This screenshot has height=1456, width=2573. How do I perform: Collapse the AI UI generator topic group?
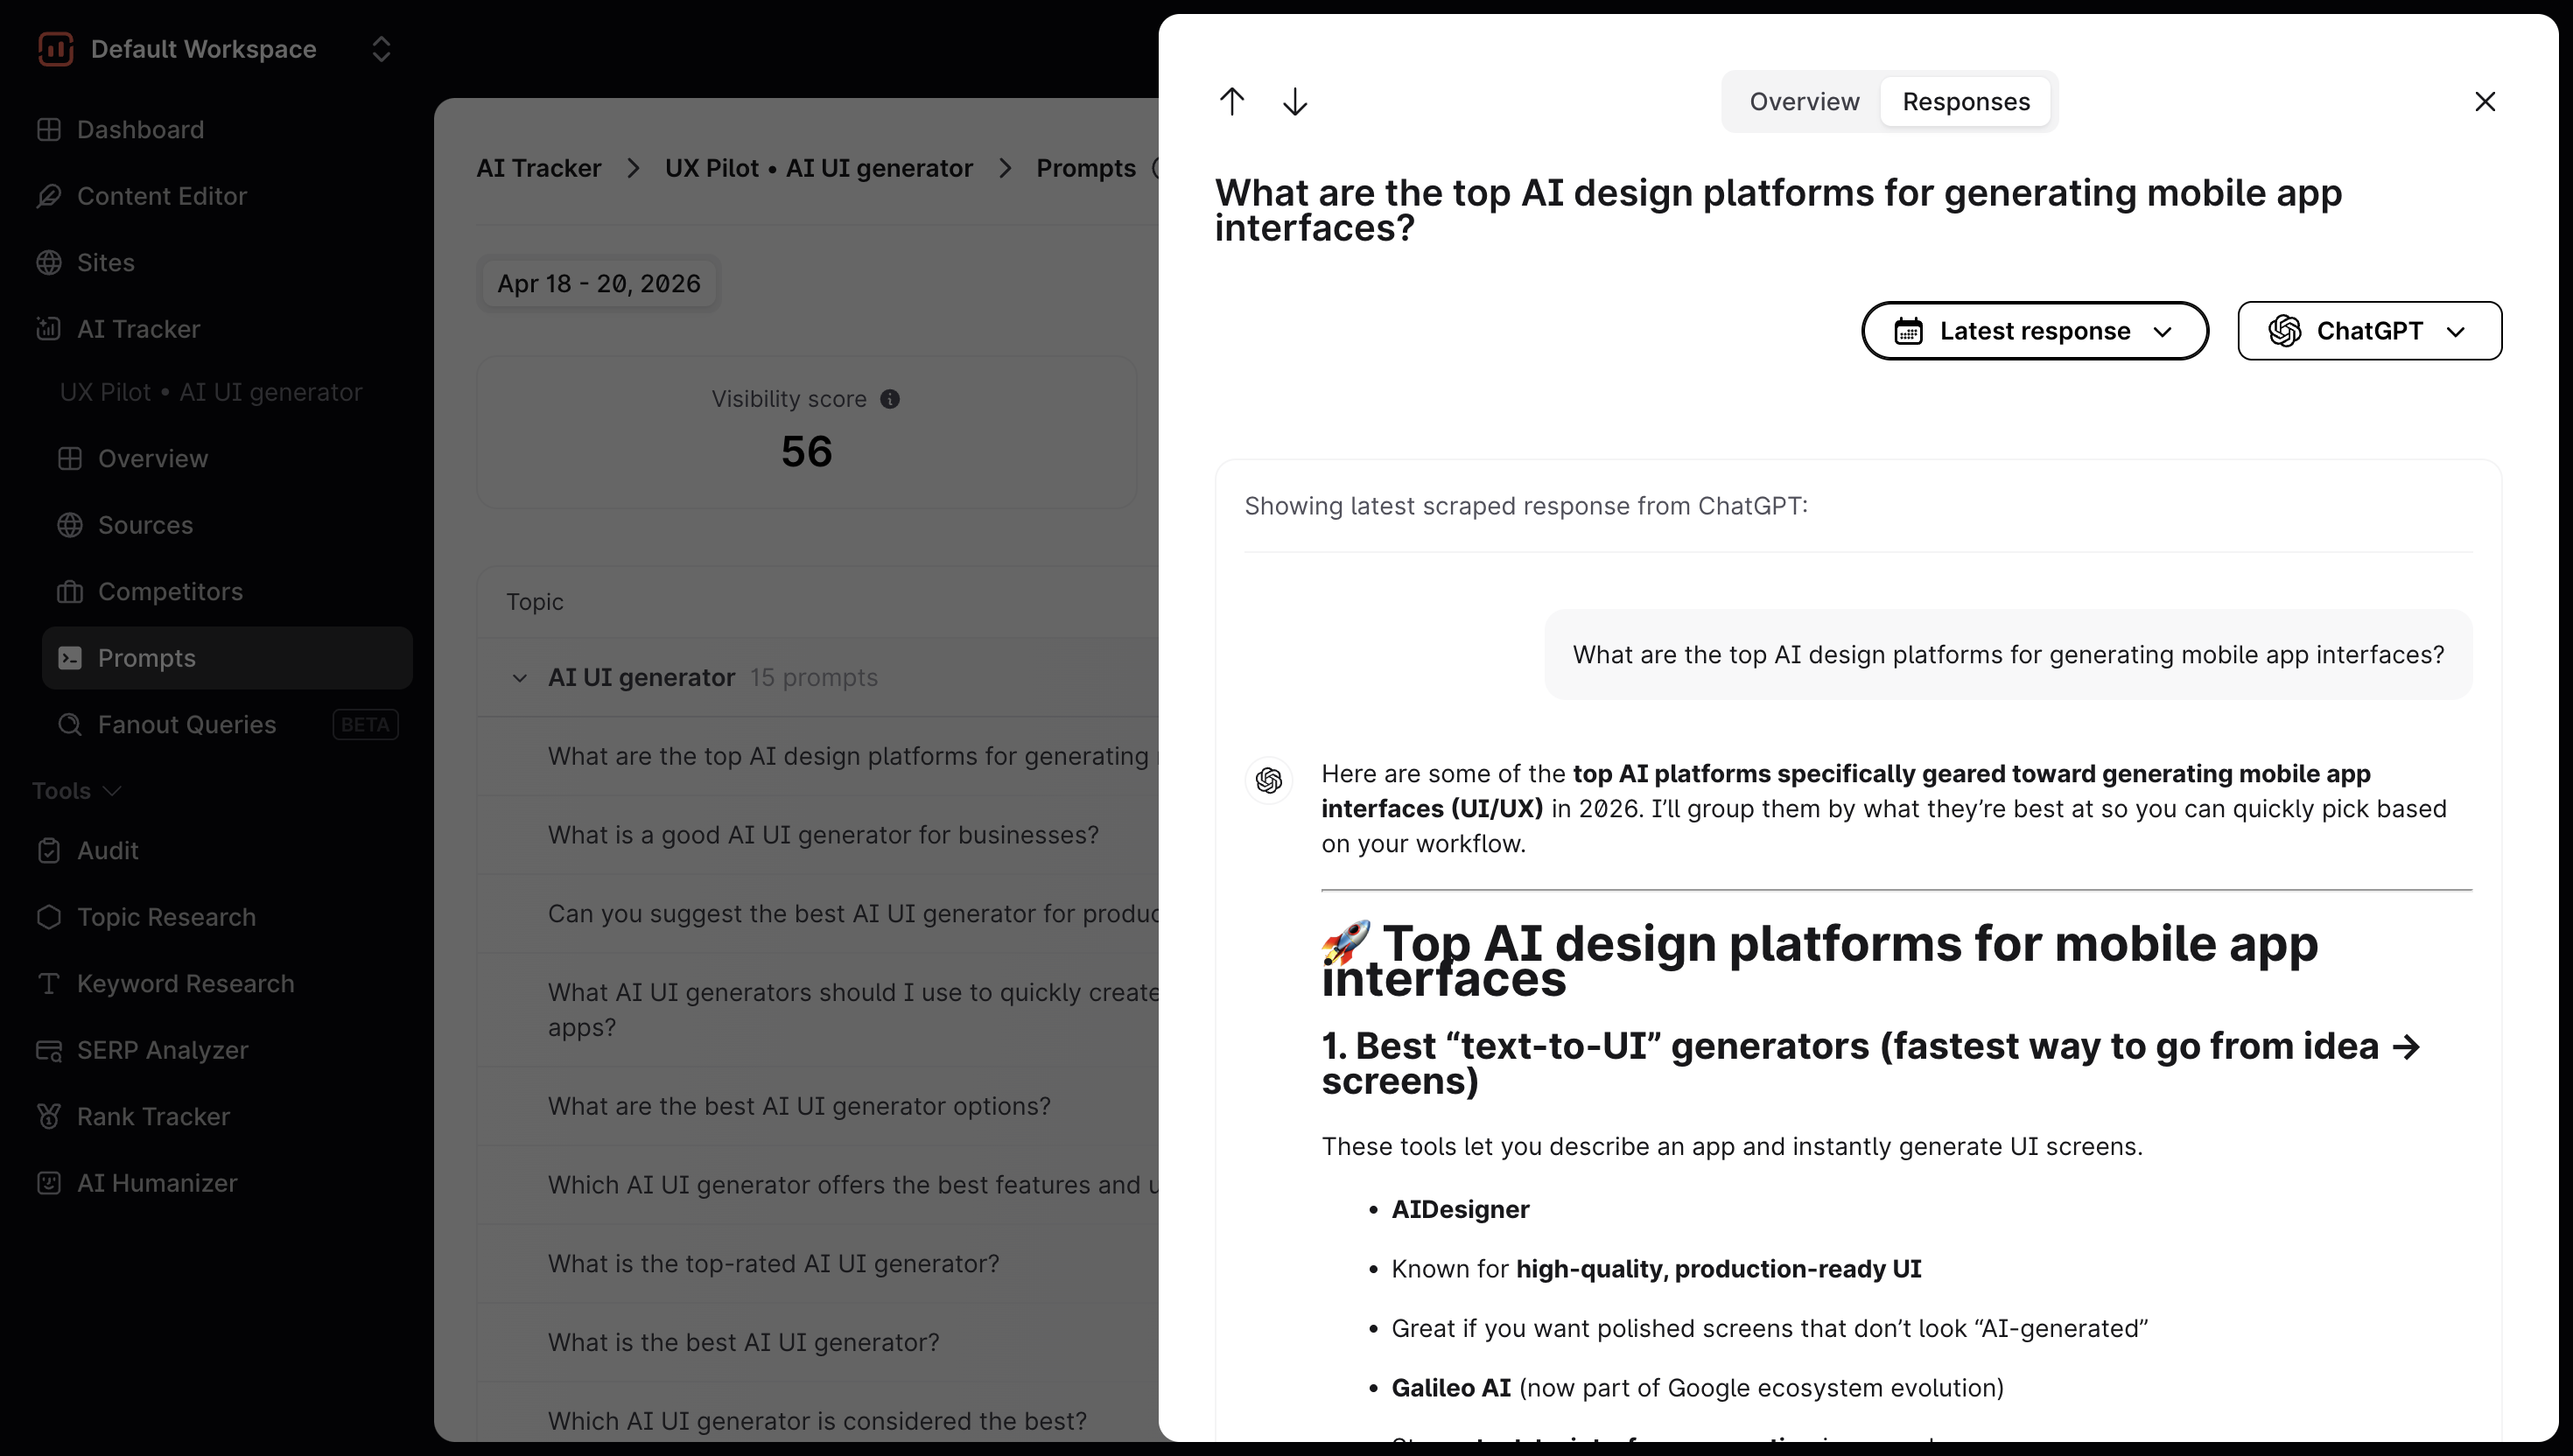tap(519, 678)
